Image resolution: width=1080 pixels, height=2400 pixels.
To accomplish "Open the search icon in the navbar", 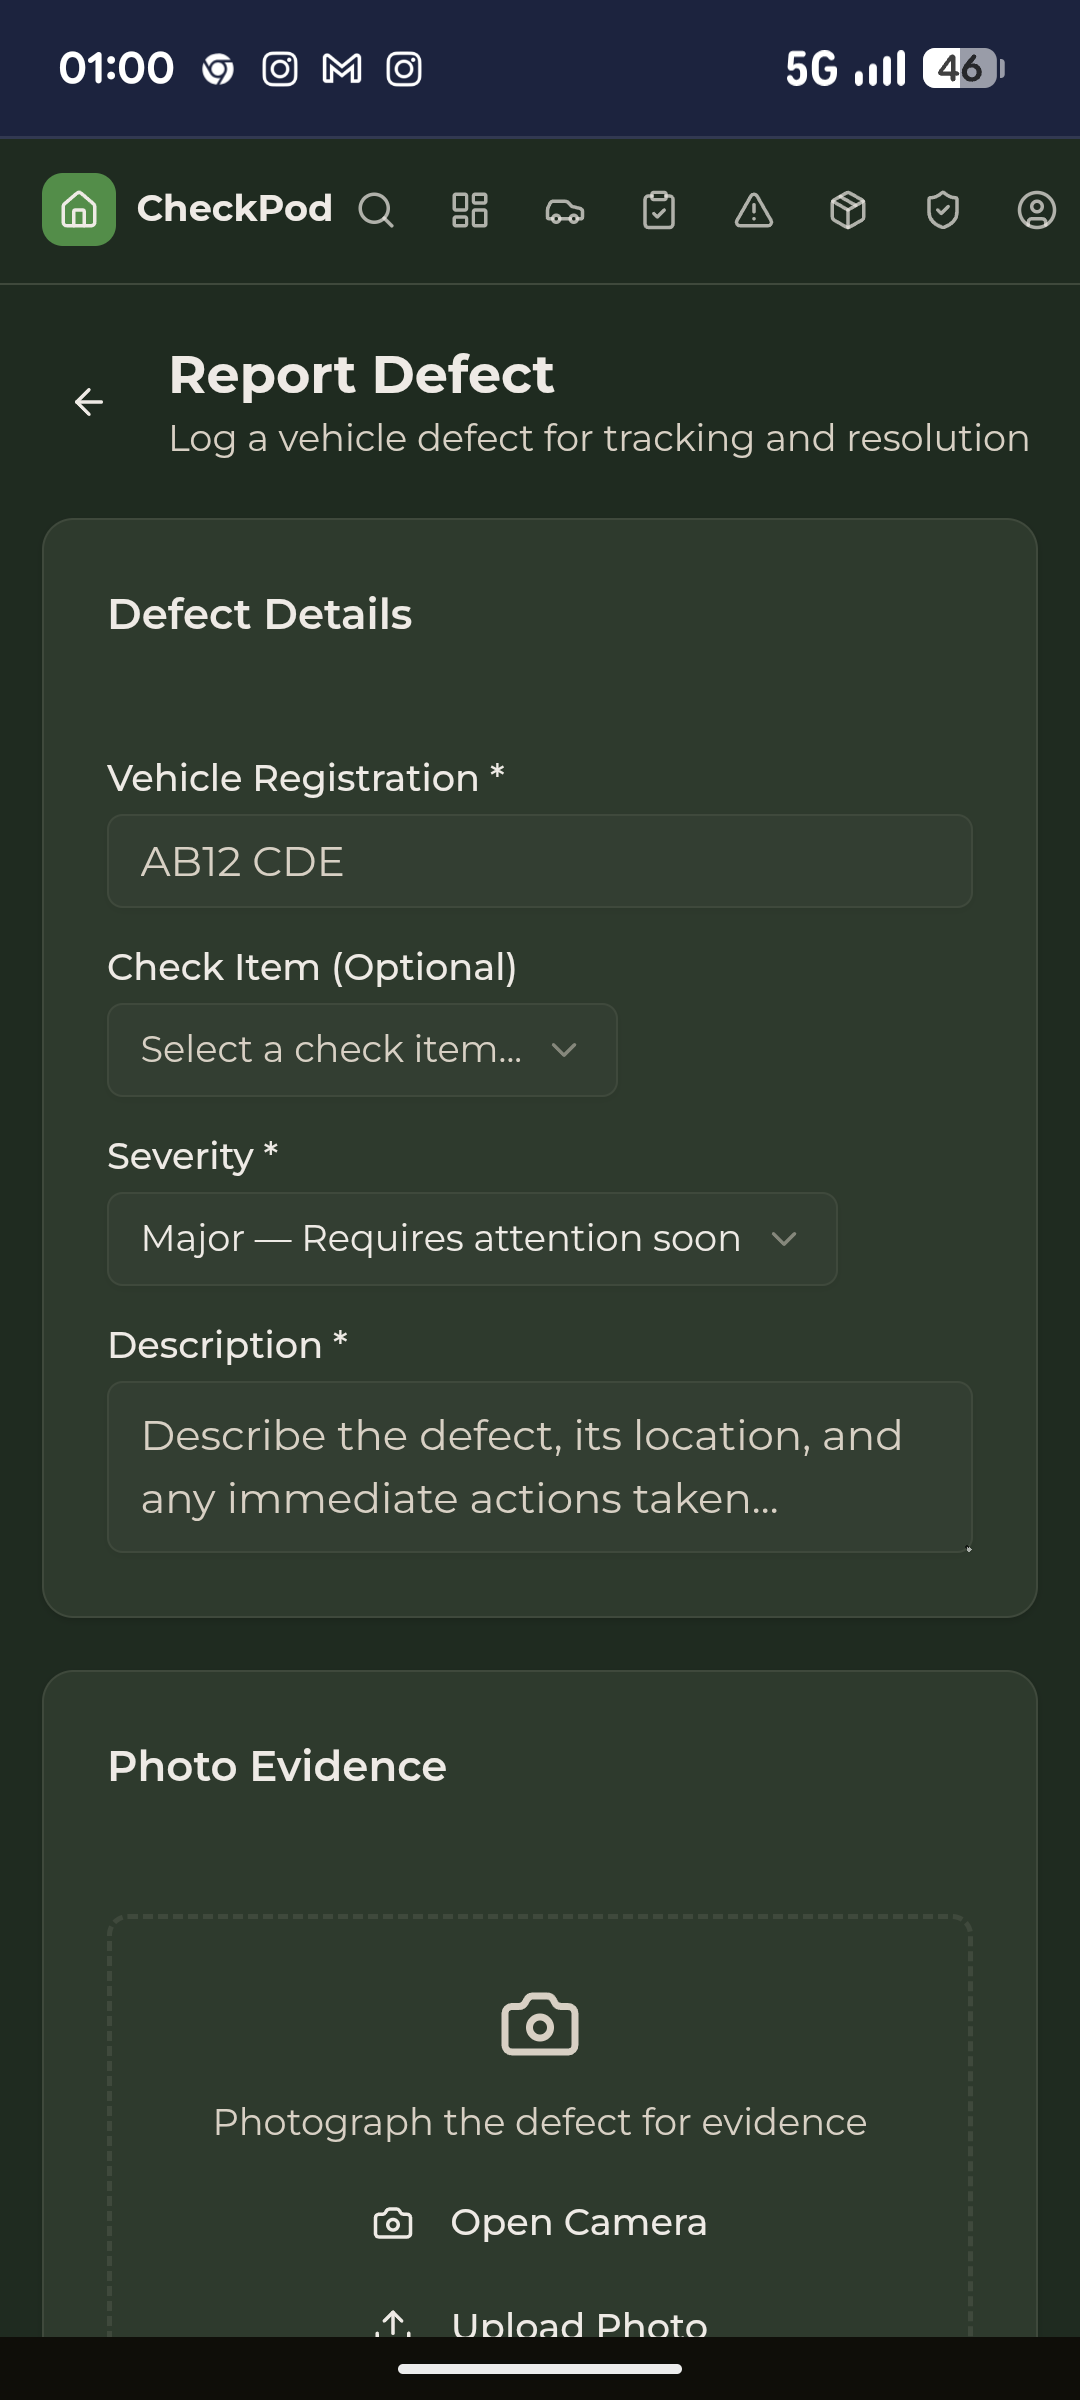I will pyautogui.click(x=376, y=211).
